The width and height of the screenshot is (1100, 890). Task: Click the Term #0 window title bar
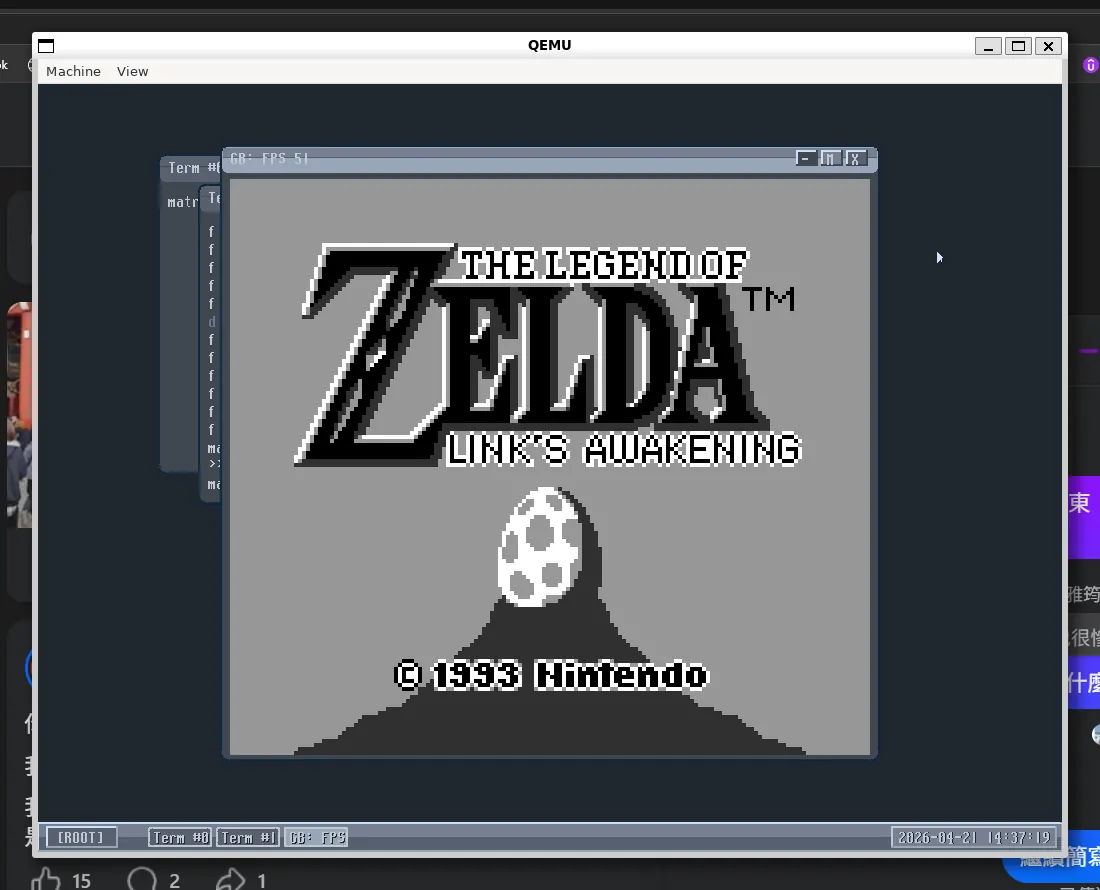(x=191, y=168)
